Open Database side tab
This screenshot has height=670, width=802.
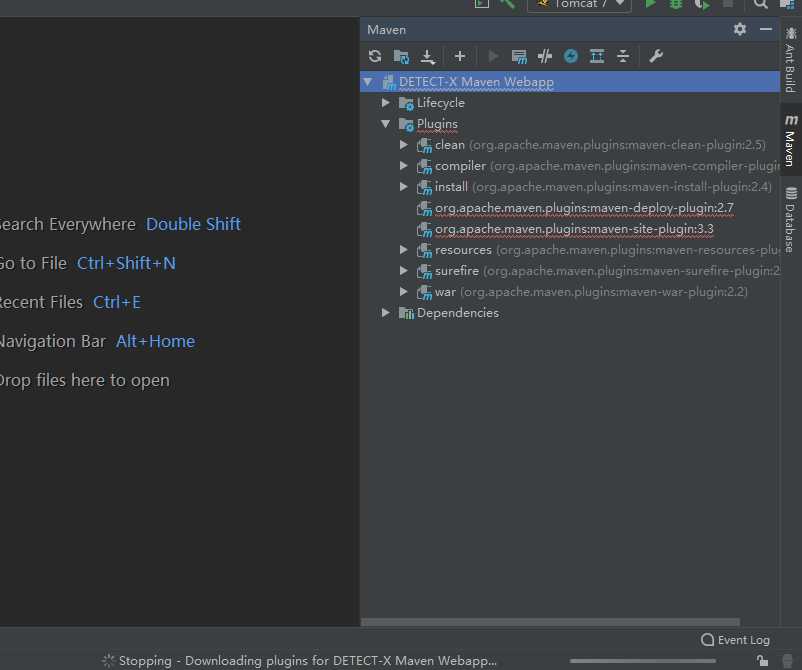coord(791,220)
